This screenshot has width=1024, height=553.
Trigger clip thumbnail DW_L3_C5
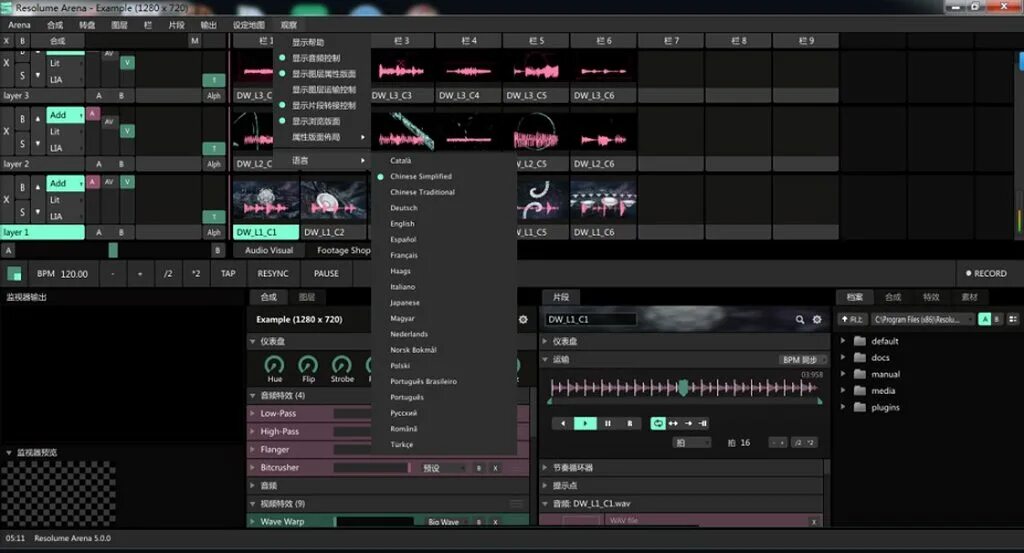click(536, 69)
